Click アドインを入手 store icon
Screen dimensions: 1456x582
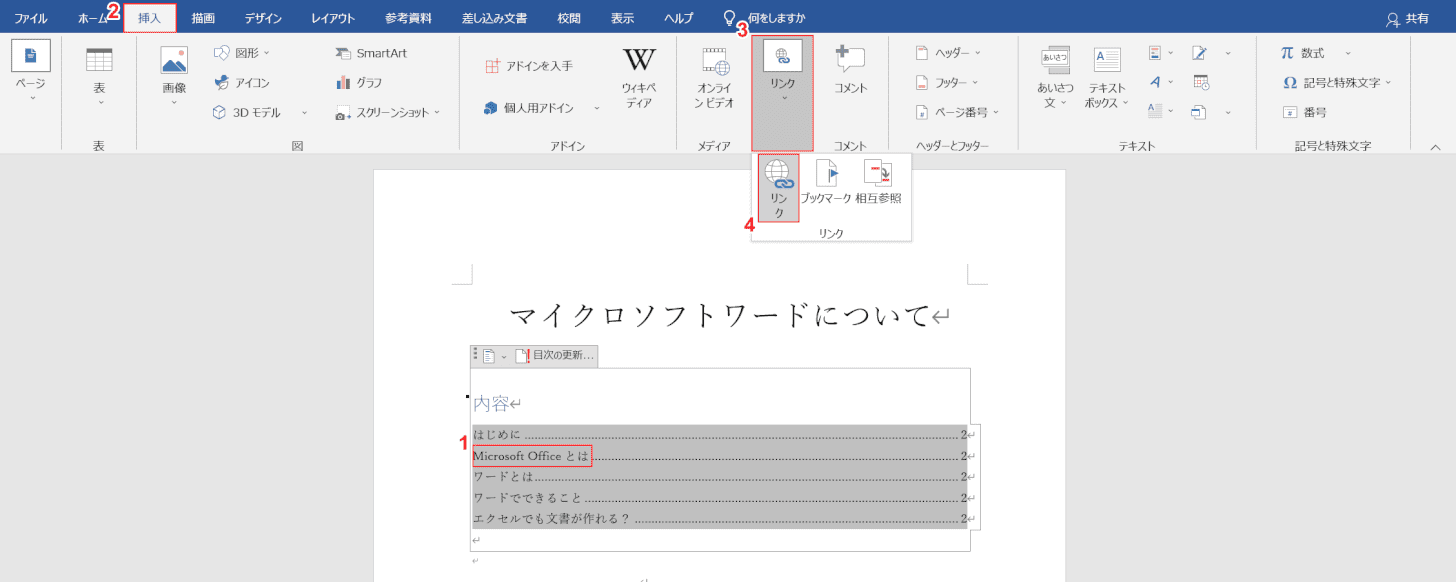491,66
